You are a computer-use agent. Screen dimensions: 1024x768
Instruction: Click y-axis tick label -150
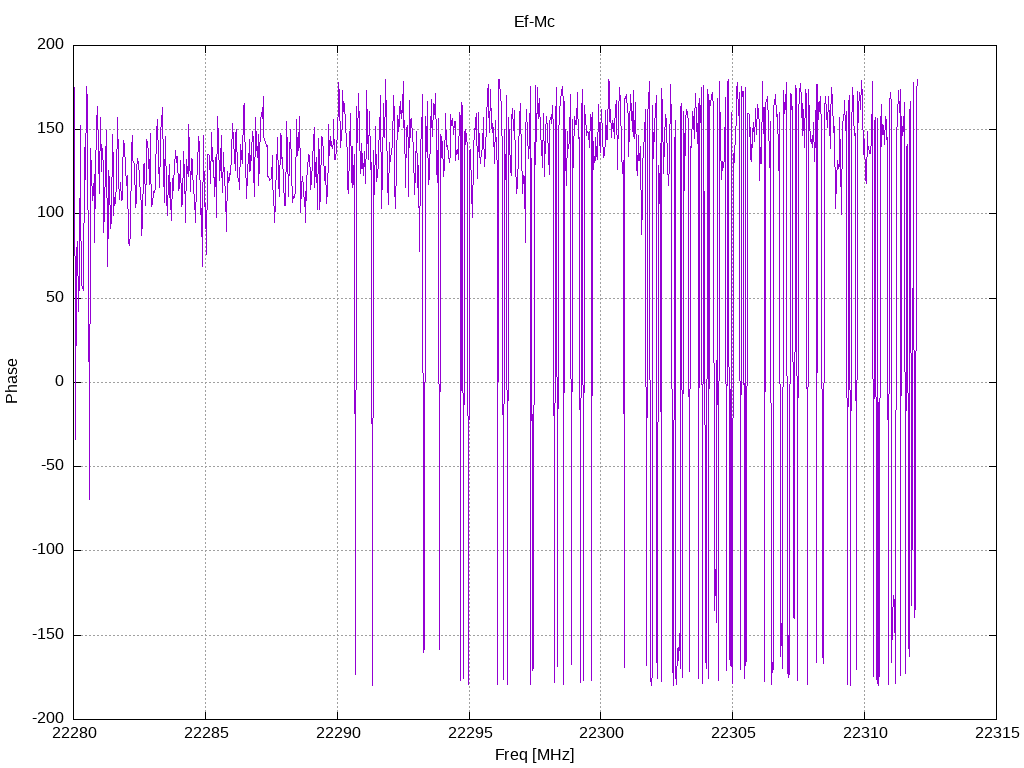[x=48, y=634]
